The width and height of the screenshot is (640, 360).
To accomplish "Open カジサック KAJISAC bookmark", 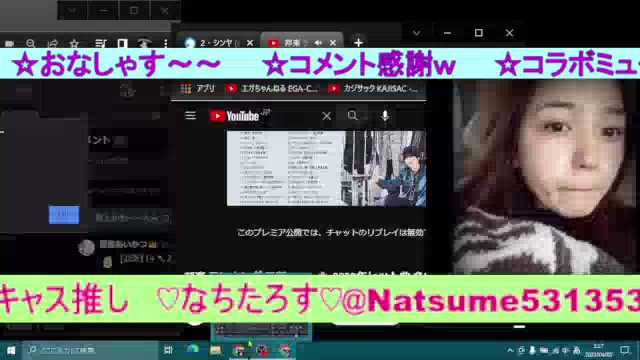I will [x=374, y=89].
